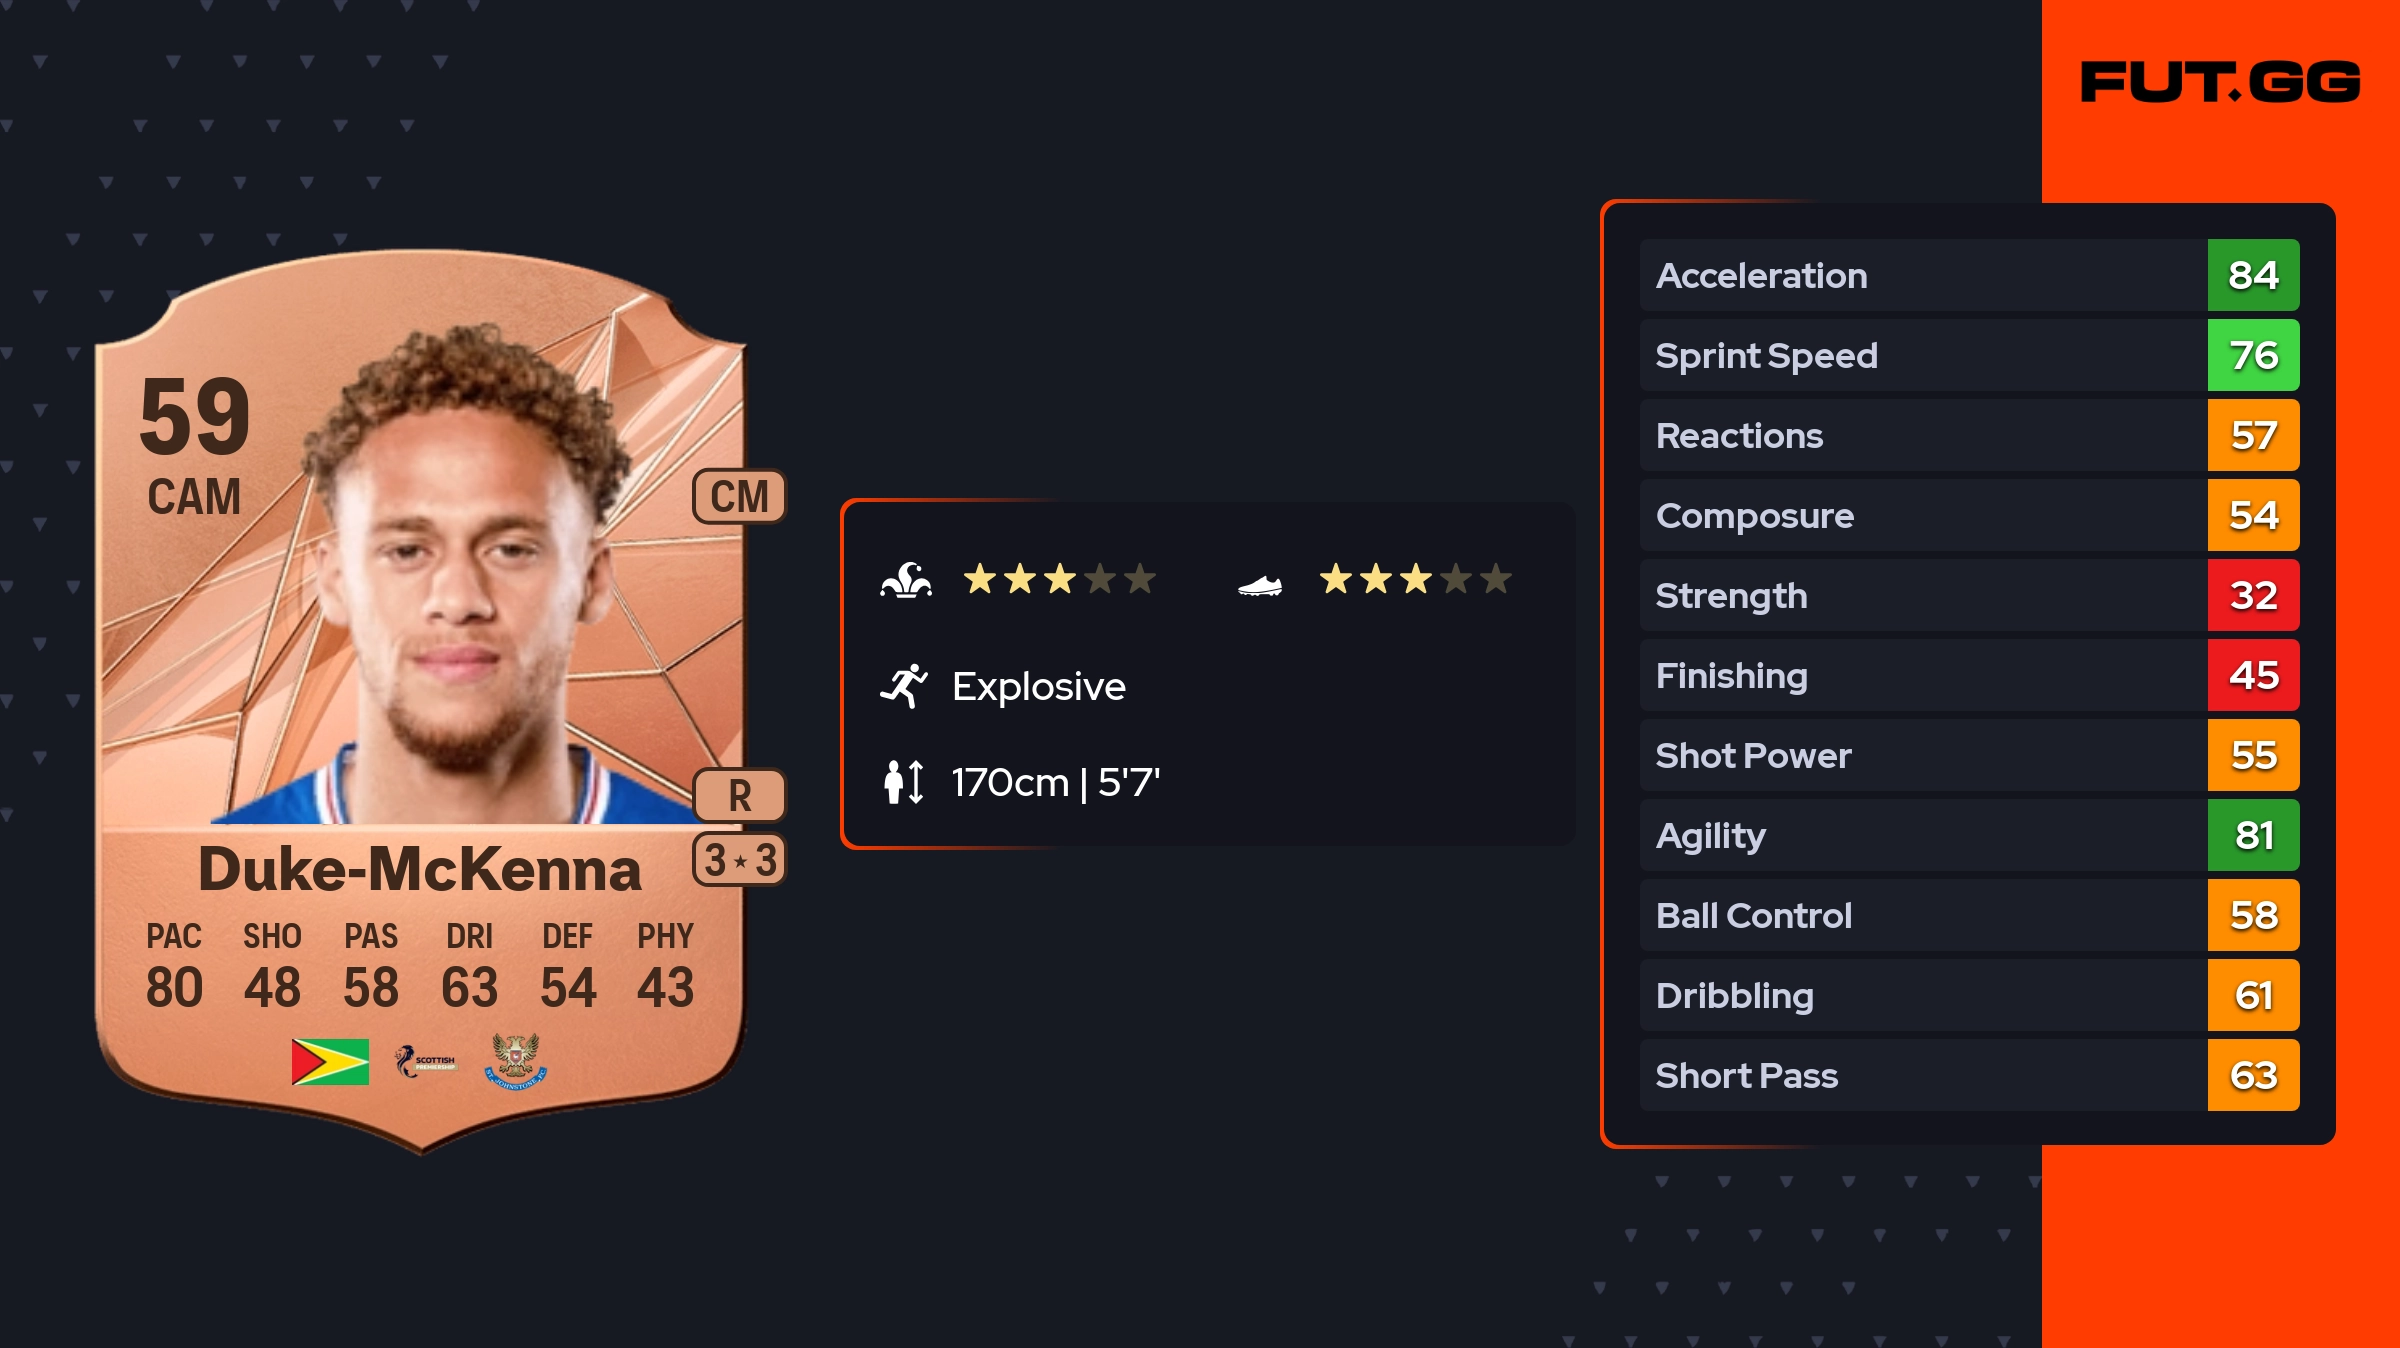Click the CM alternate position badge
The width and height of the screenshot is (2400, 1348).
coord(739,496)
